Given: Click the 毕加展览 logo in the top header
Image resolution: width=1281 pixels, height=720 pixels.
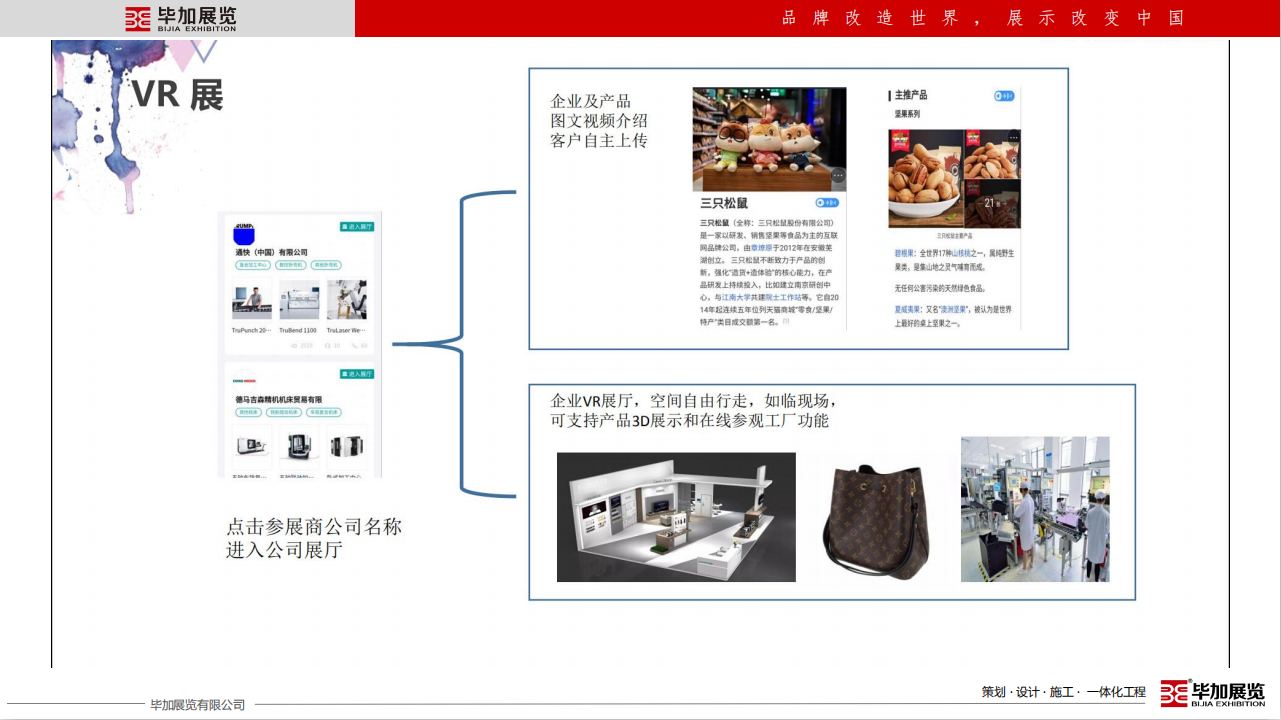Looking at the screenshot, I should click(x=180, y=18).
